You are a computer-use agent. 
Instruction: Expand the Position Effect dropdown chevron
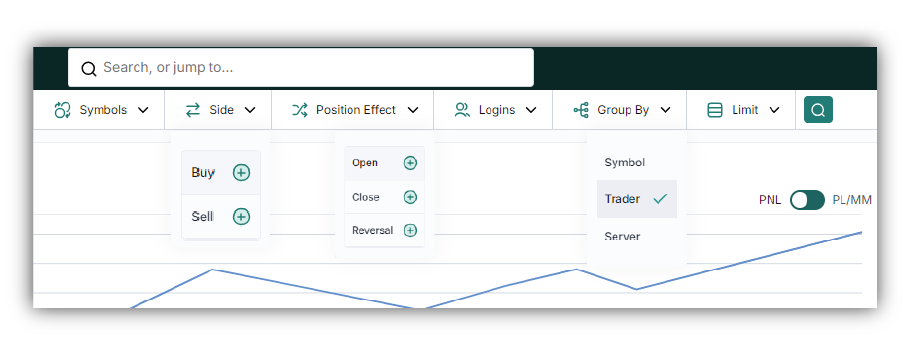click(x=413, y=110)
